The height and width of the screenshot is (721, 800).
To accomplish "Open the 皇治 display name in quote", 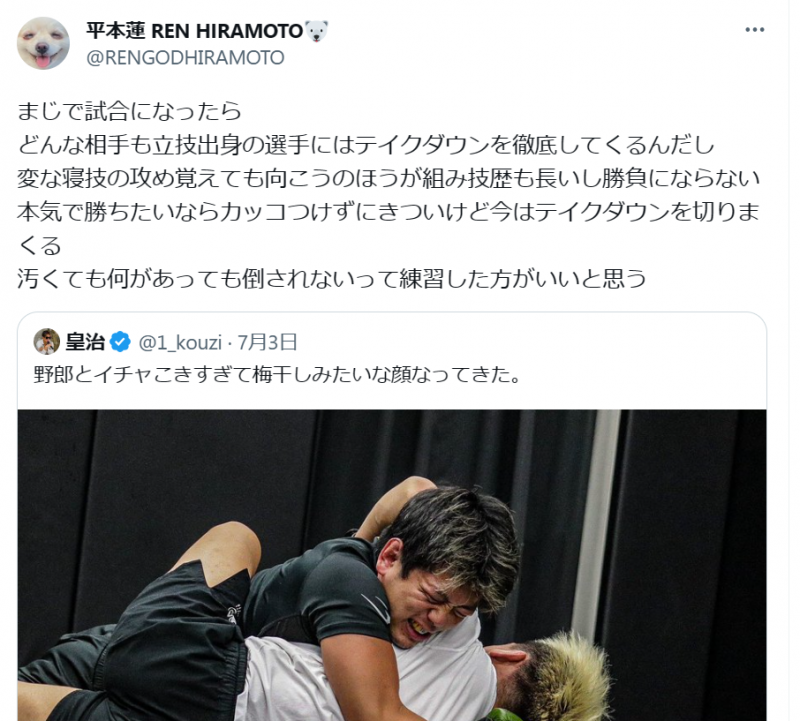I will 85,342.
